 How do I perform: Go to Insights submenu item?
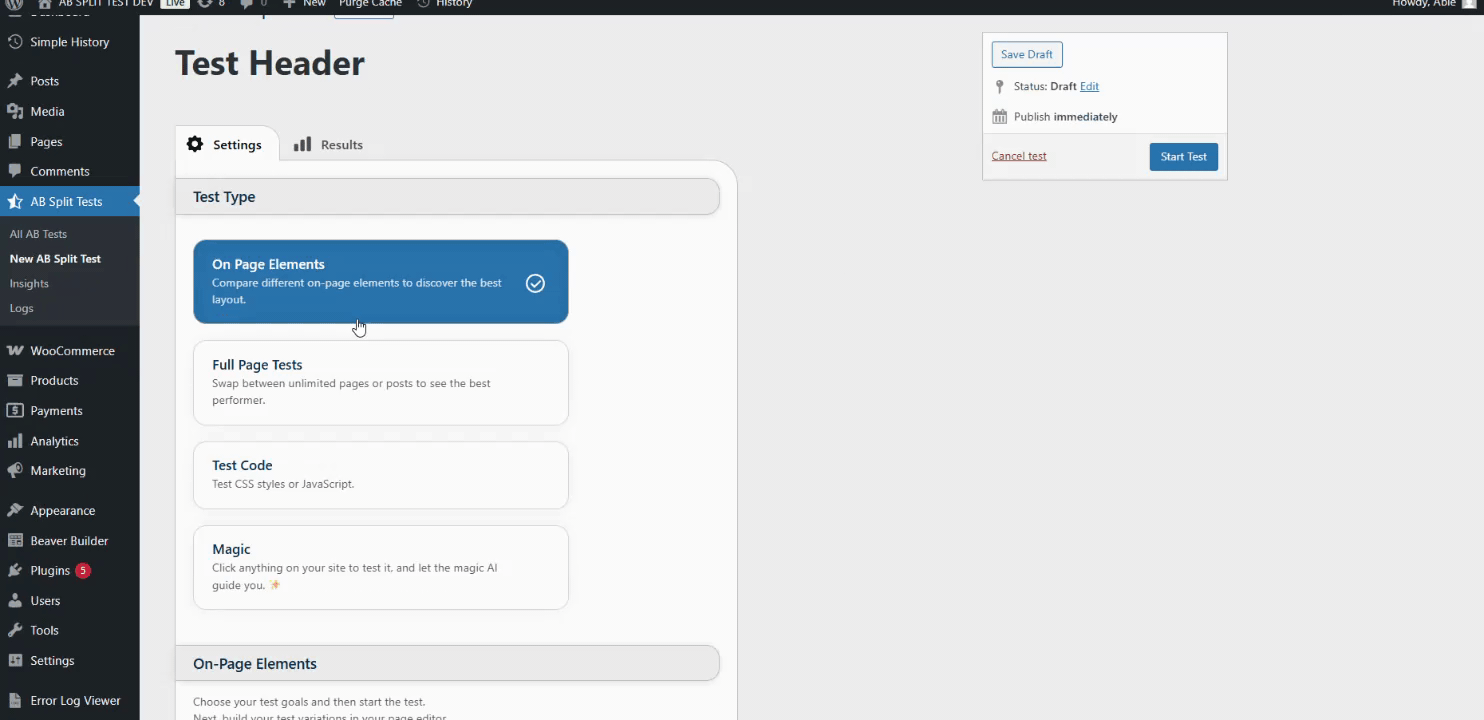click(29, 284)
